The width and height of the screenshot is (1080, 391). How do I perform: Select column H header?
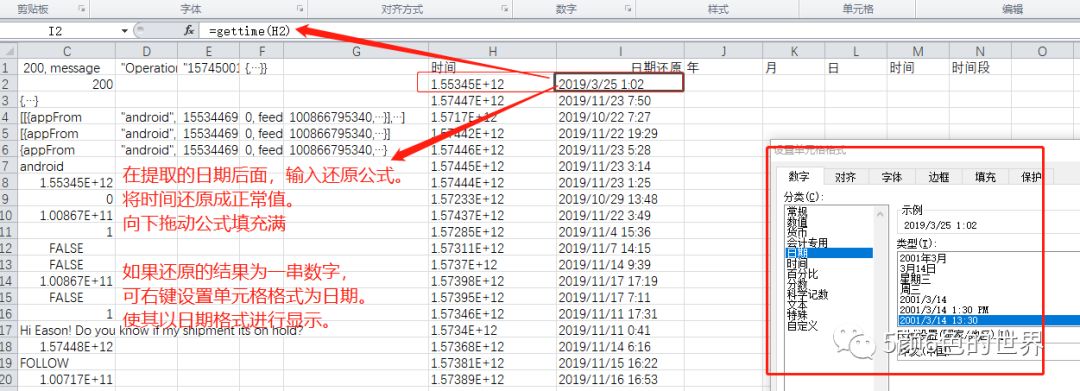tap(492, 52)
